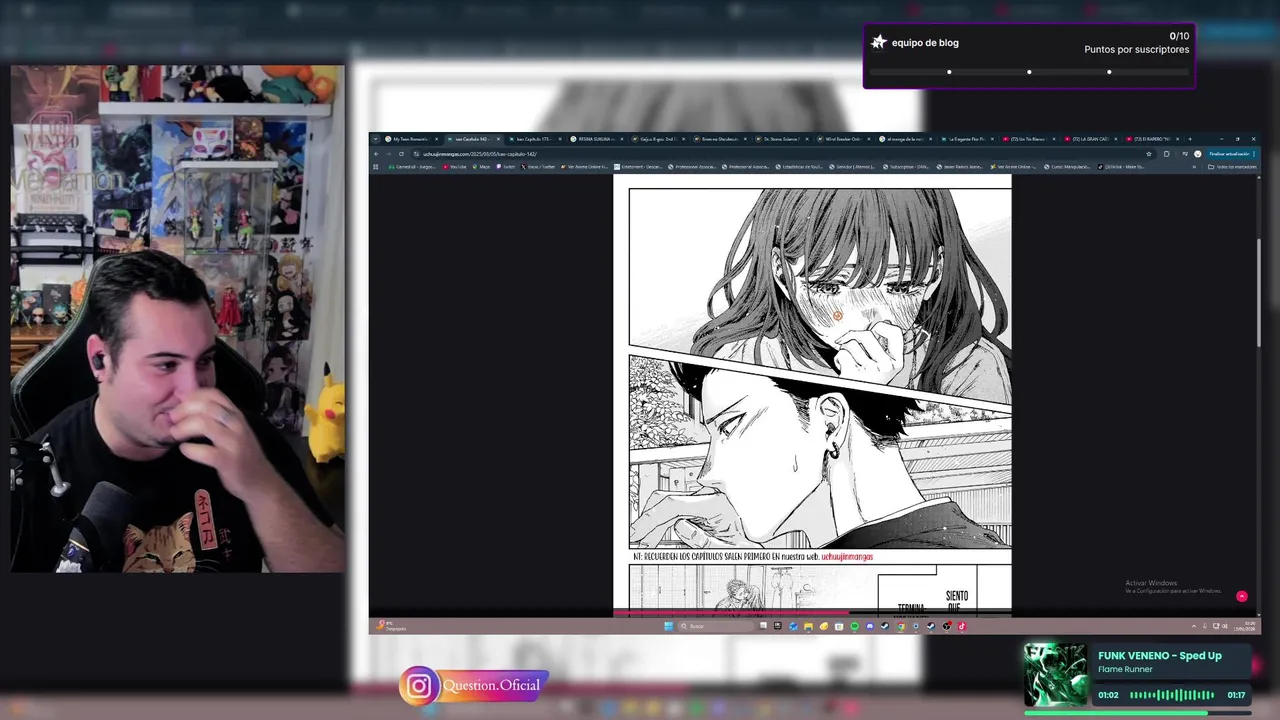Switch to the LA GRAN CAÍDA YouTube tab
This screenshot has width=1280, height=720.
pyautogui.click(x=1090, y=139)
